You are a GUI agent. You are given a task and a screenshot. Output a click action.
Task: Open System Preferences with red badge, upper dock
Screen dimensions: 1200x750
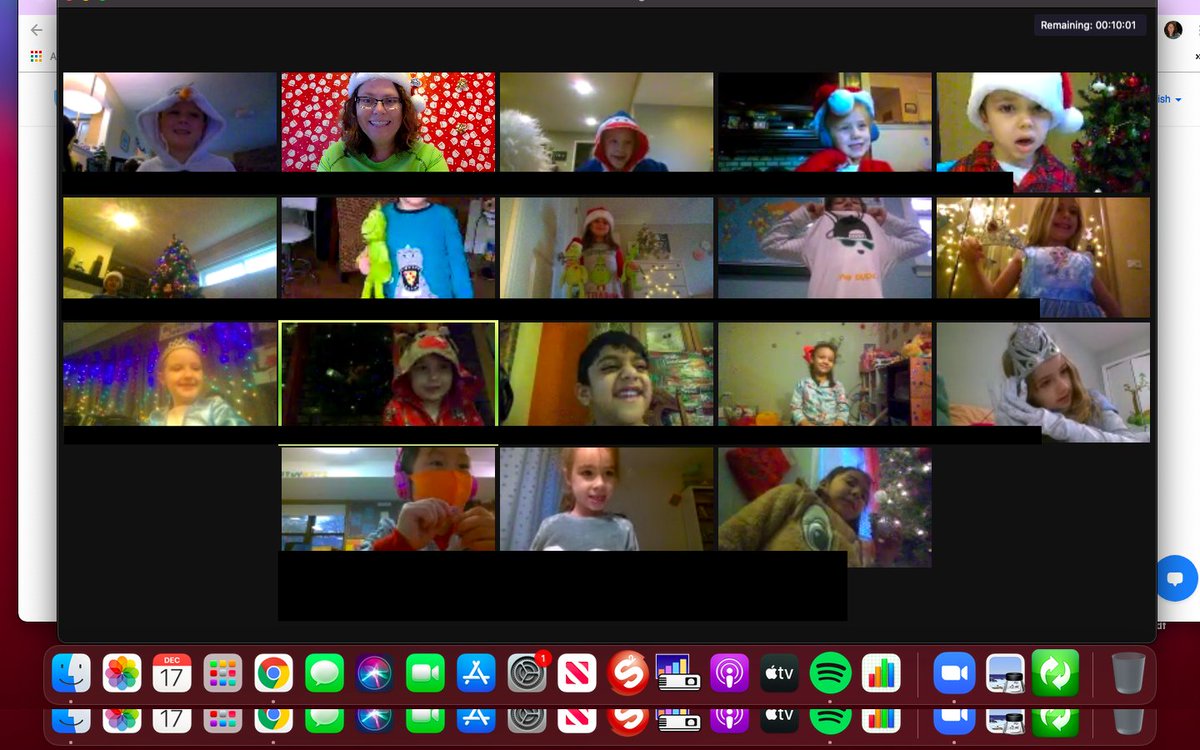coord(527,673)
